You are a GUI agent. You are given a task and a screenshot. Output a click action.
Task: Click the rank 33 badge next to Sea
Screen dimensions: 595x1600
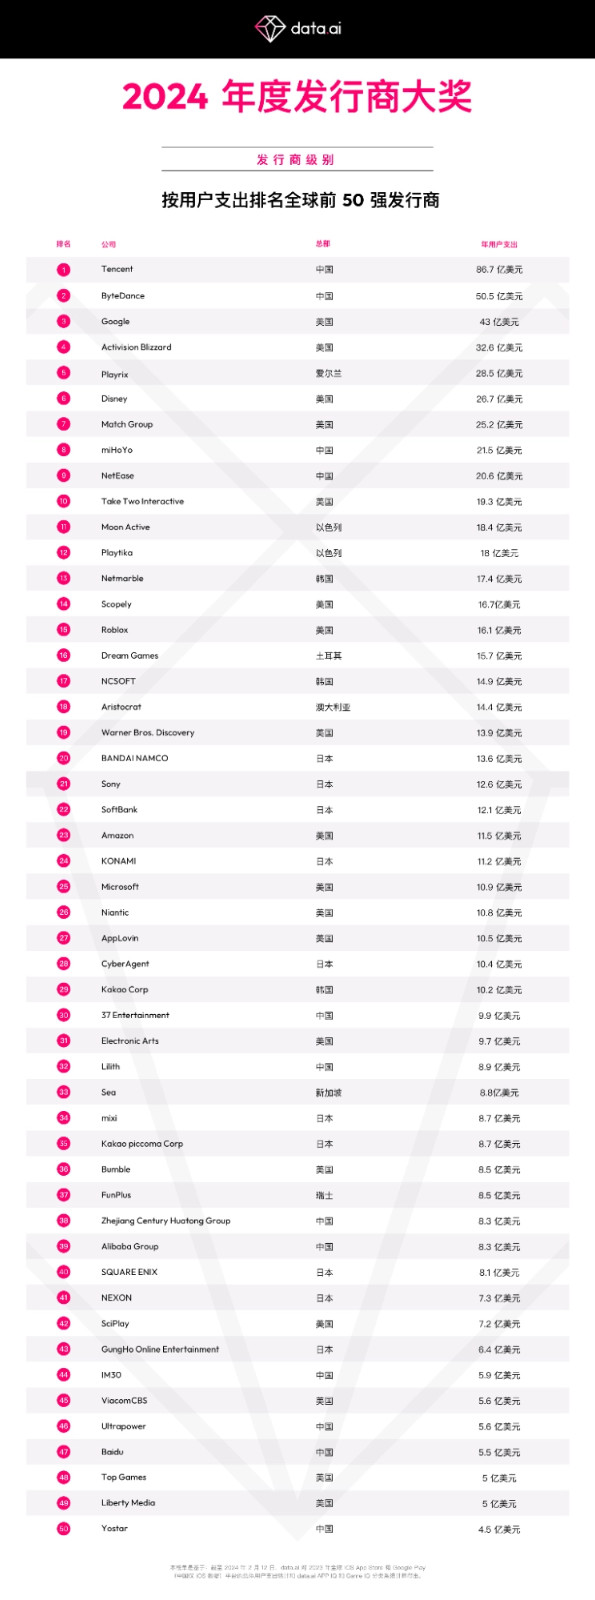point(63,1092)
